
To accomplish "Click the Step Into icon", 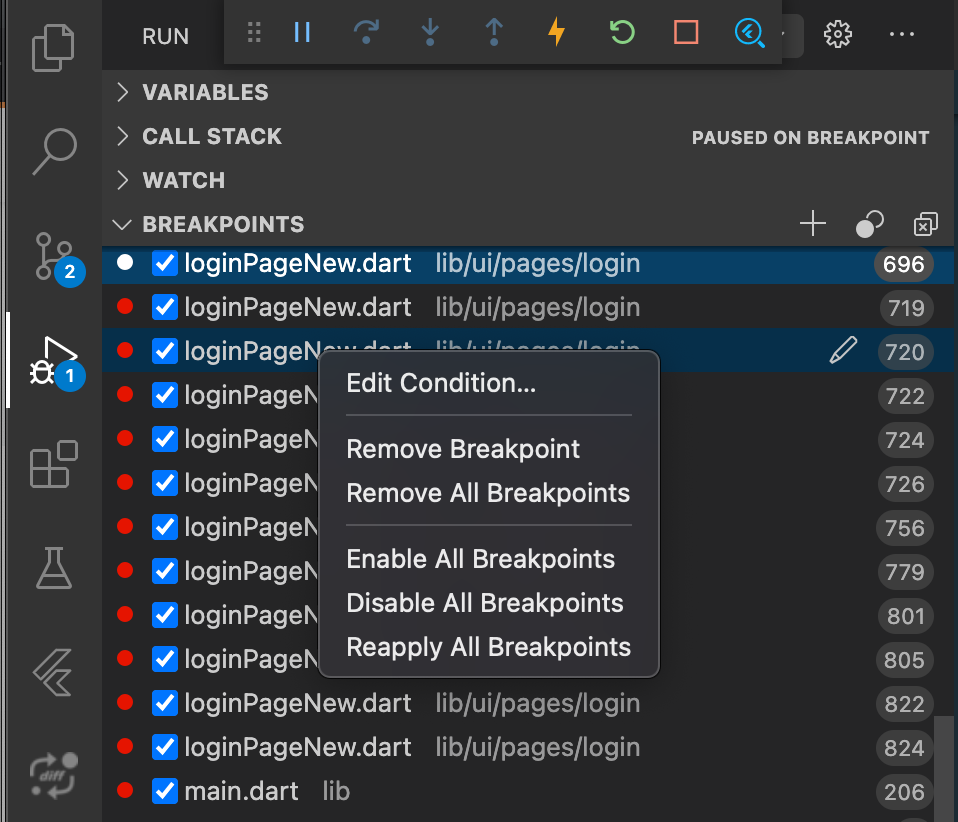I will pyautogui.click(x=430, y=33).
